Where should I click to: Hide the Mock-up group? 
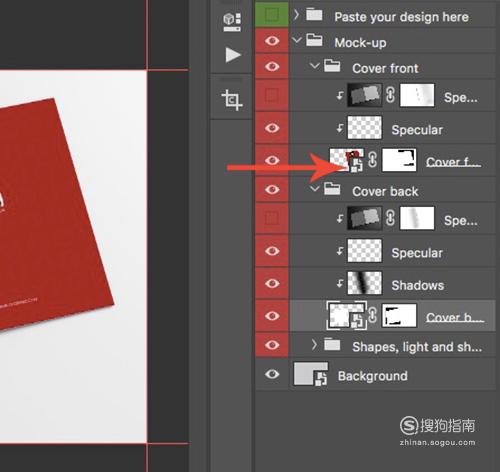point(272,41)
